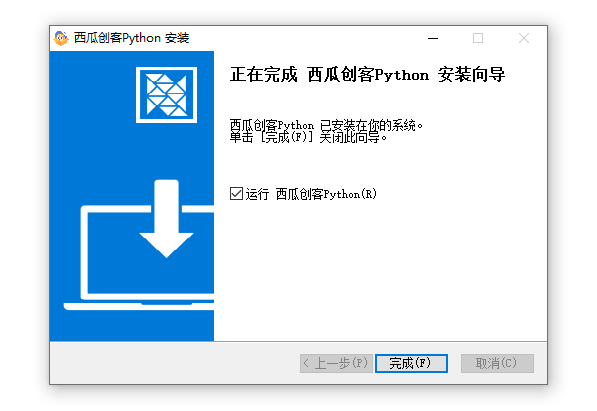Click the white download arrow graphic
The image size is (597, 411).
point(166,219)
